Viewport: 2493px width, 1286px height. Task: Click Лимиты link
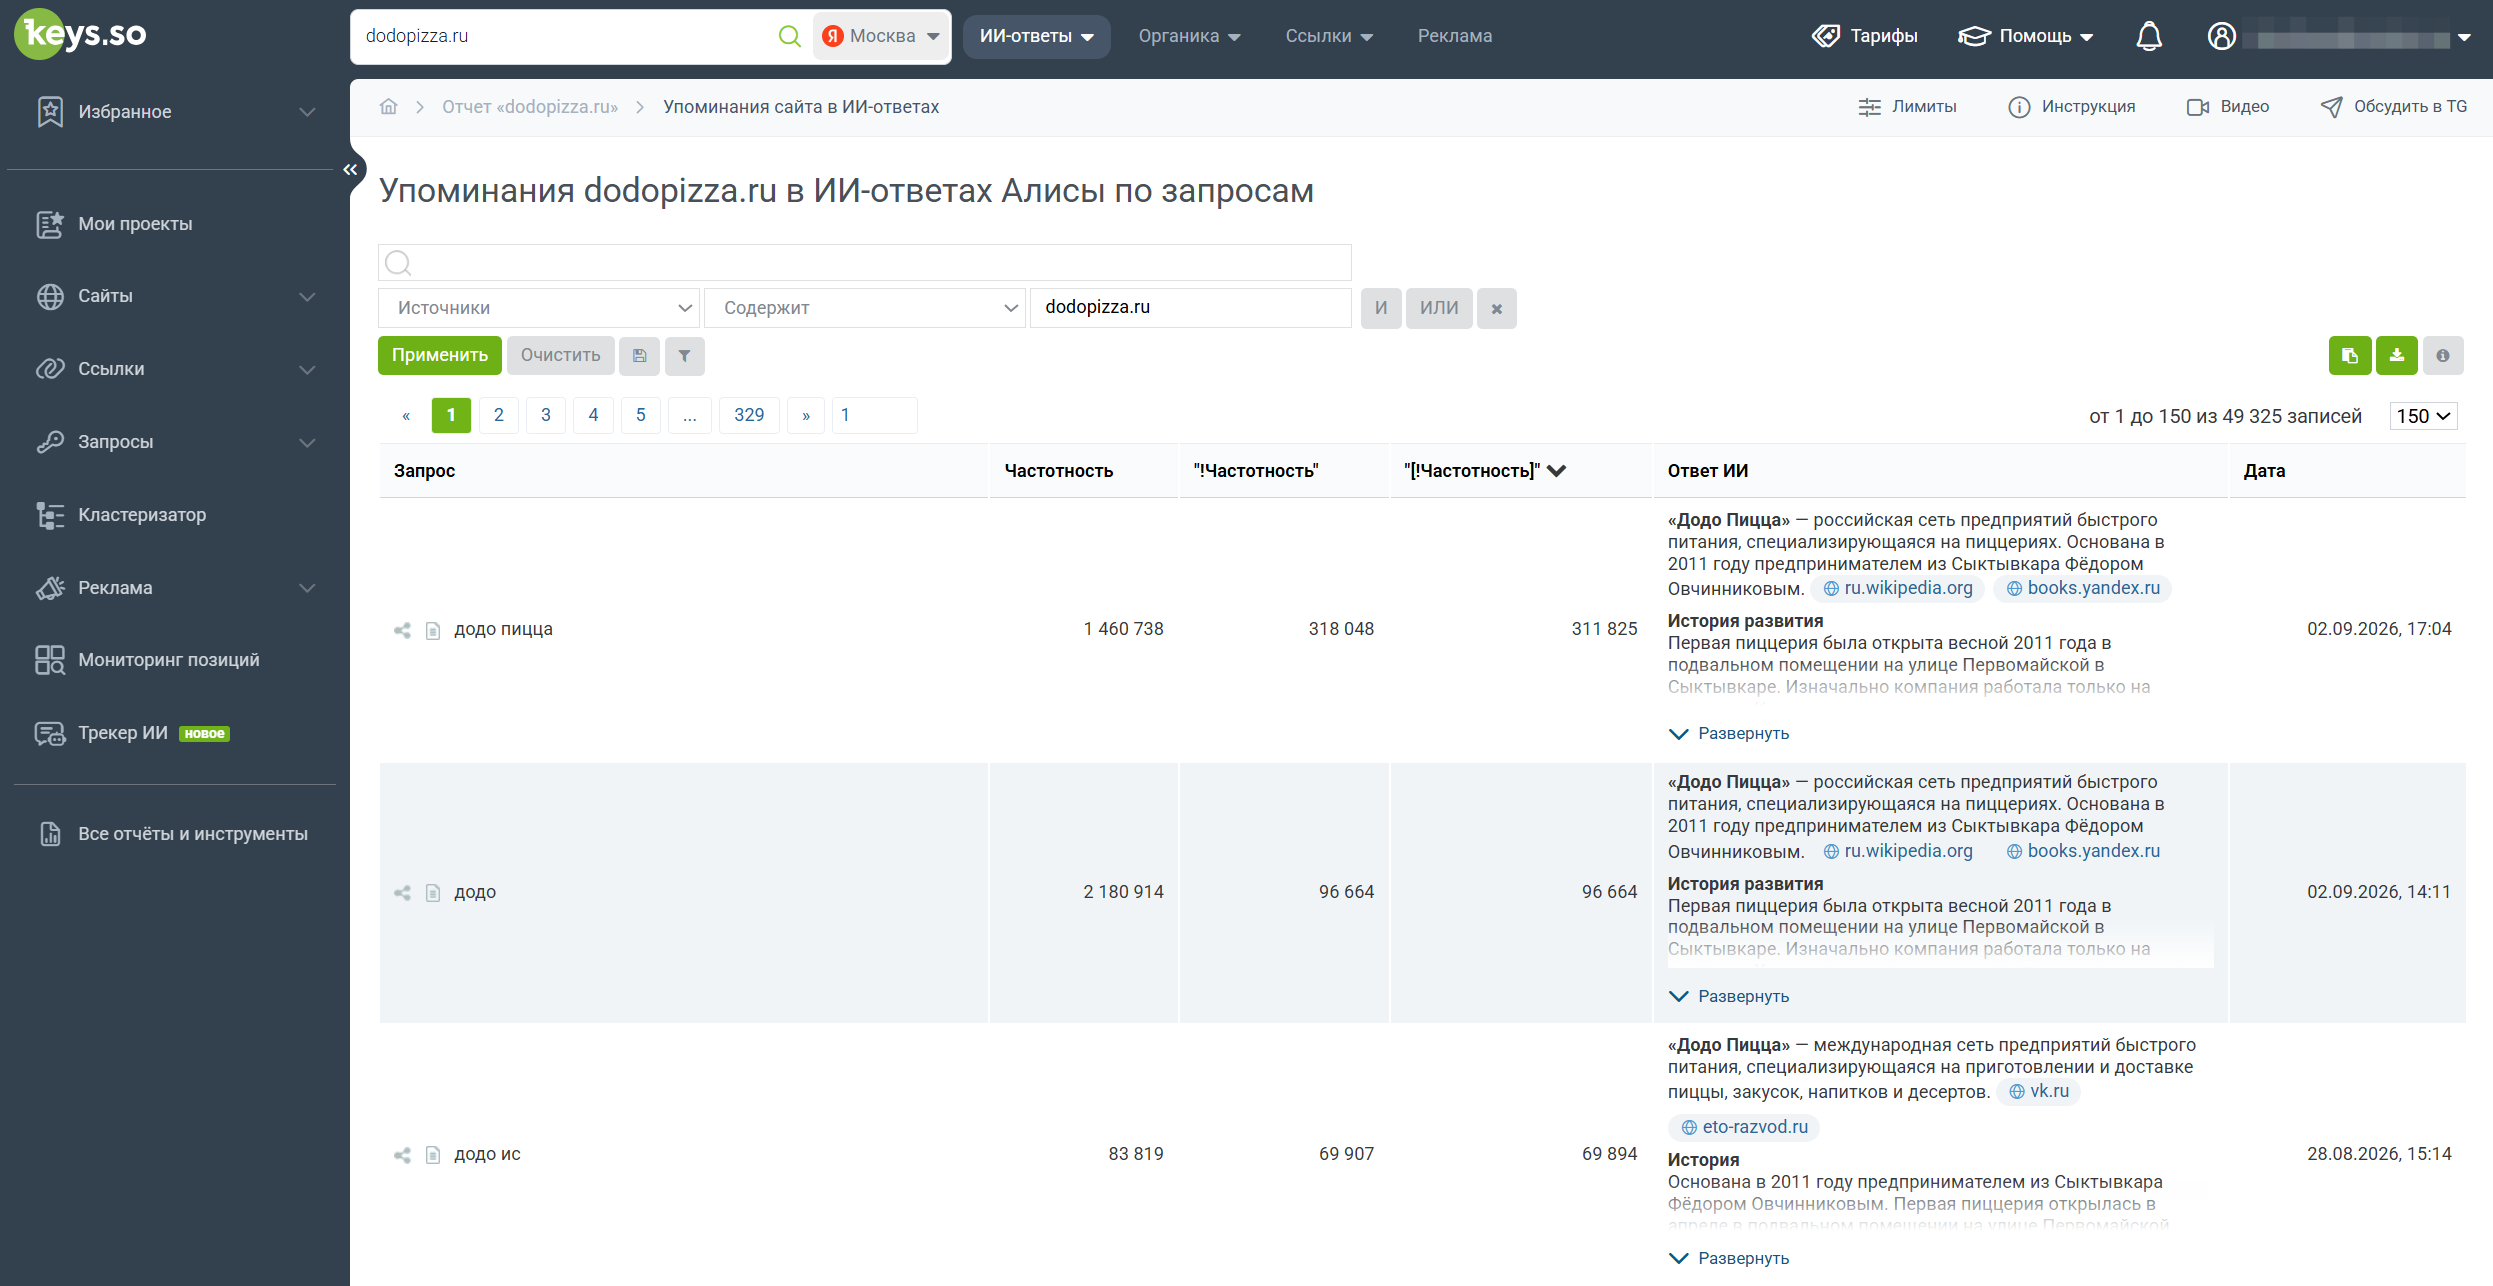pos(1907,107)
